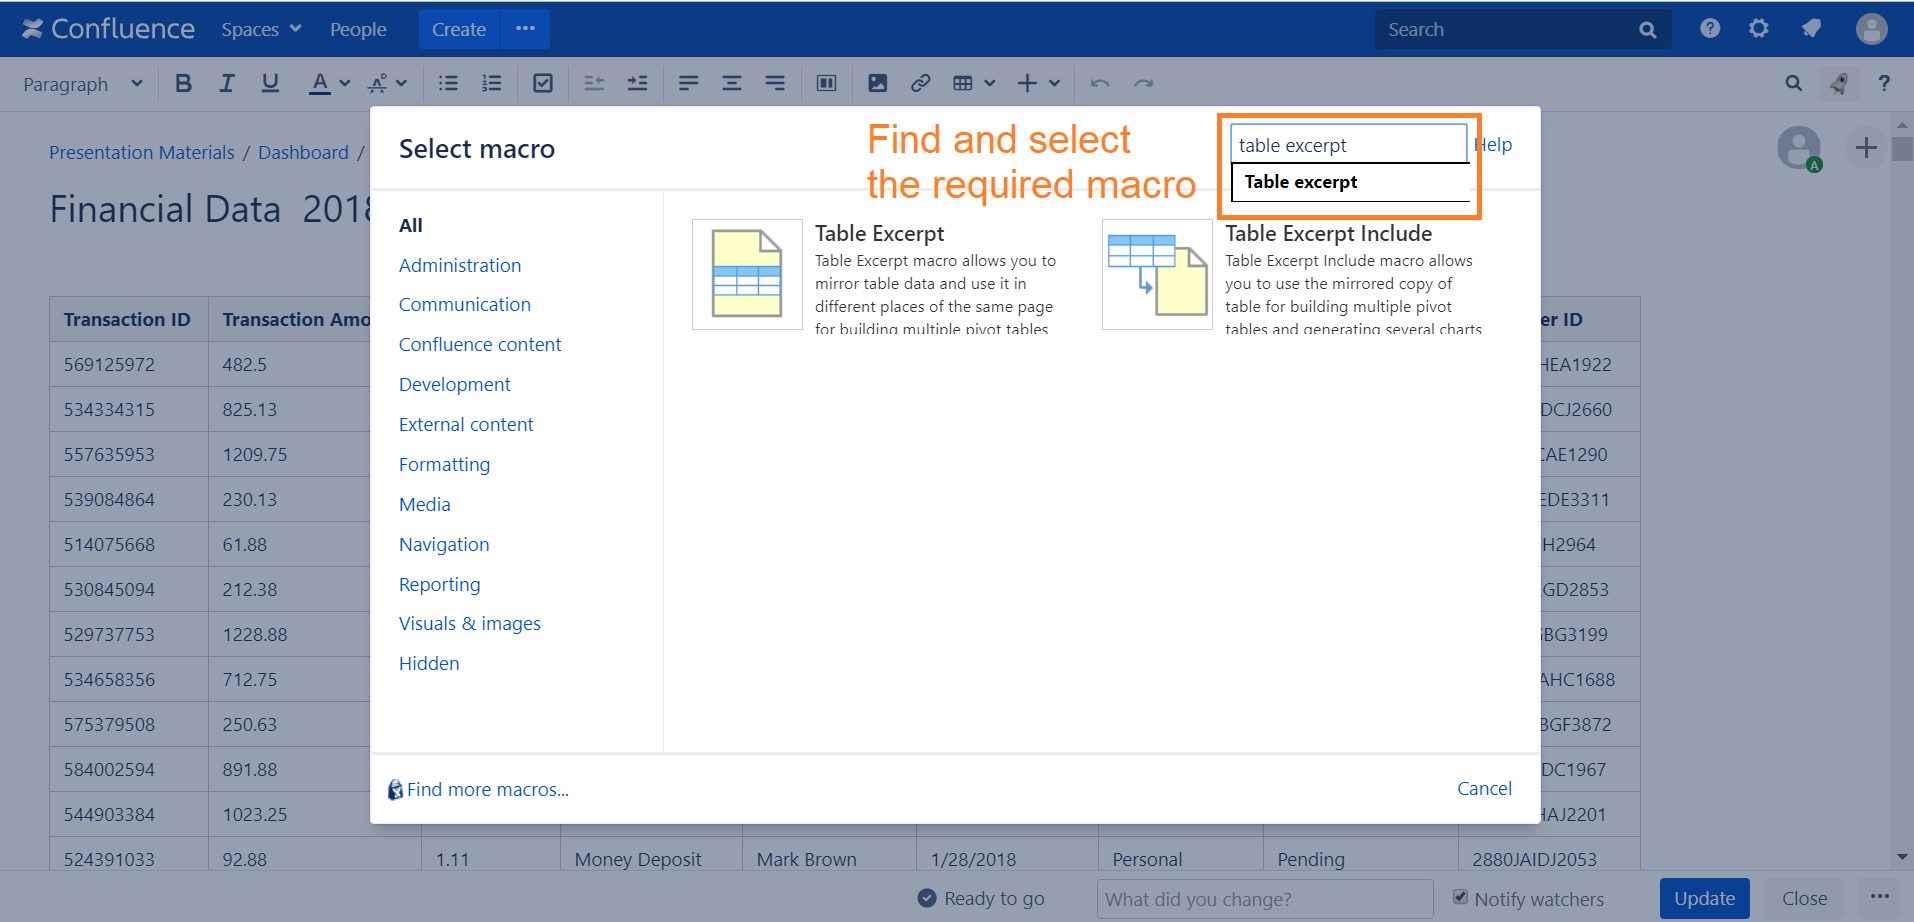This screenshot has height=922, width=1914.
Task: Expand the Spaces dropdown menu
Action: point(261,30)
